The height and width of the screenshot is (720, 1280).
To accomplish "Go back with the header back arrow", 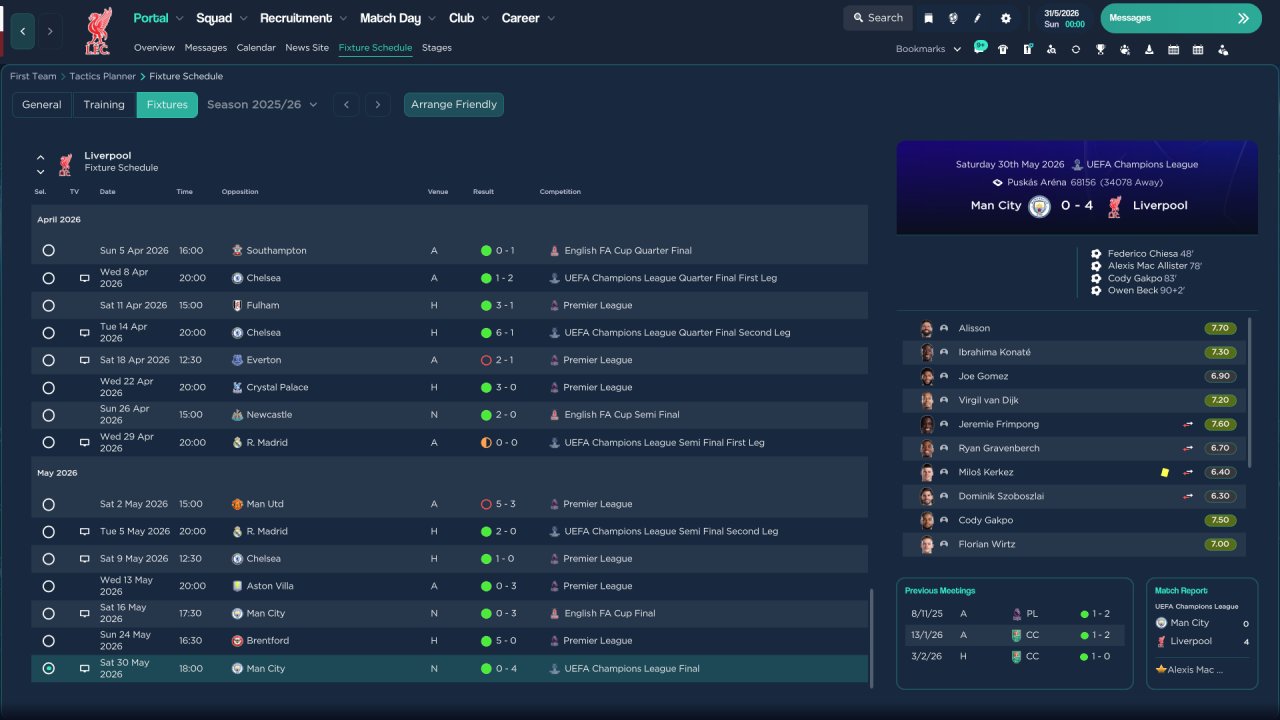I will (23, 31).
